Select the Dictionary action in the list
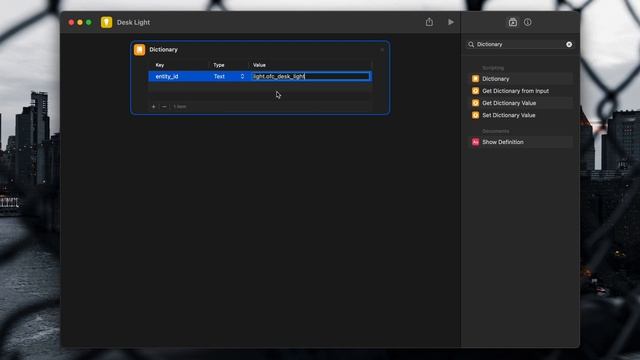Image resolution: width=640 pixels, height=360 pixels. 520,79
